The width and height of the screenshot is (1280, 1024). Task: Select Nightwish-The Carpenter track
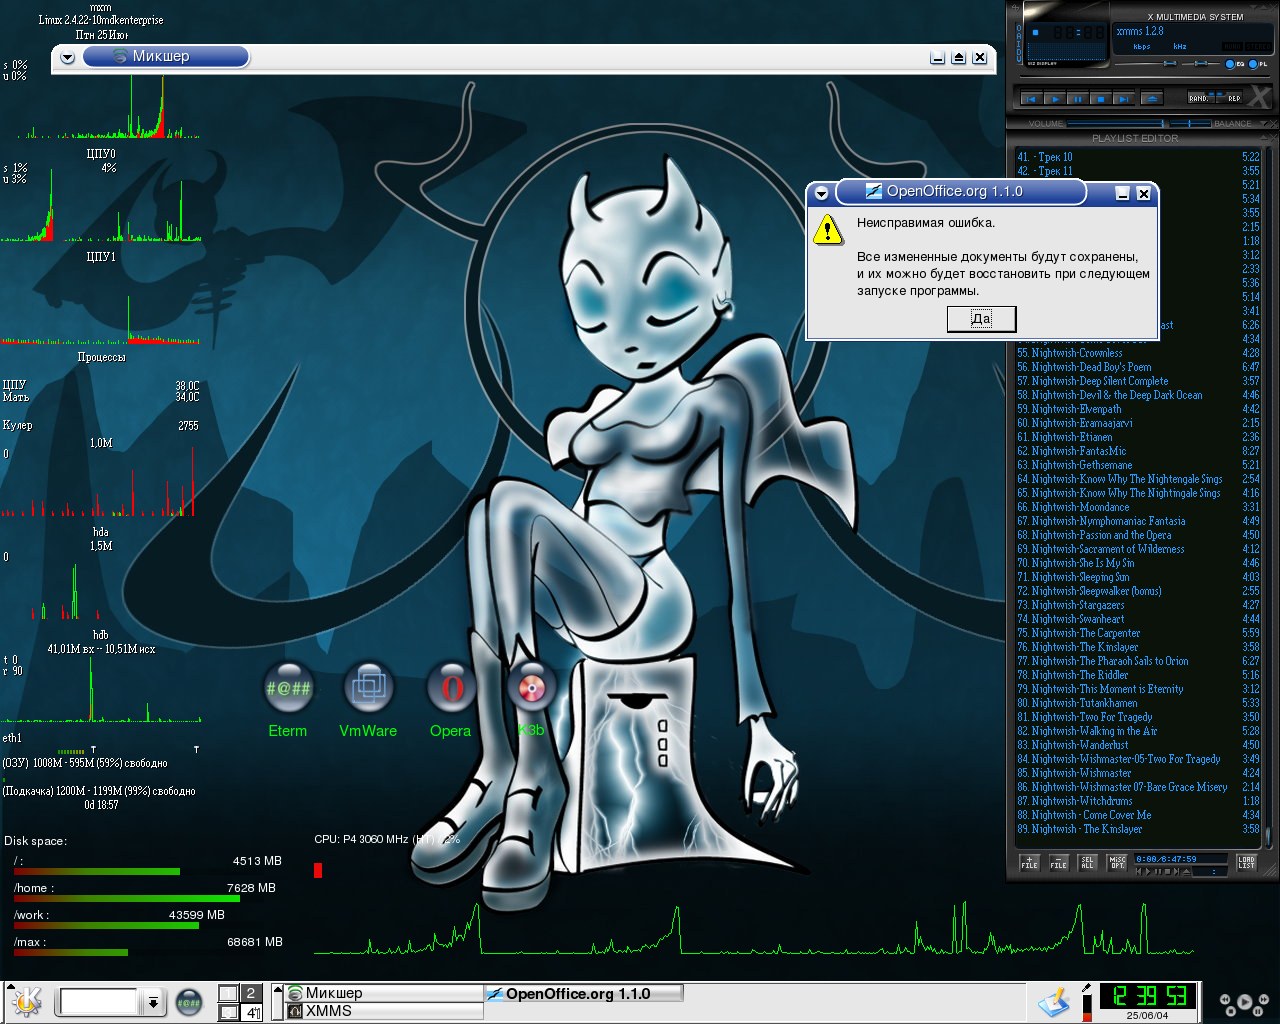[1138, 633]
